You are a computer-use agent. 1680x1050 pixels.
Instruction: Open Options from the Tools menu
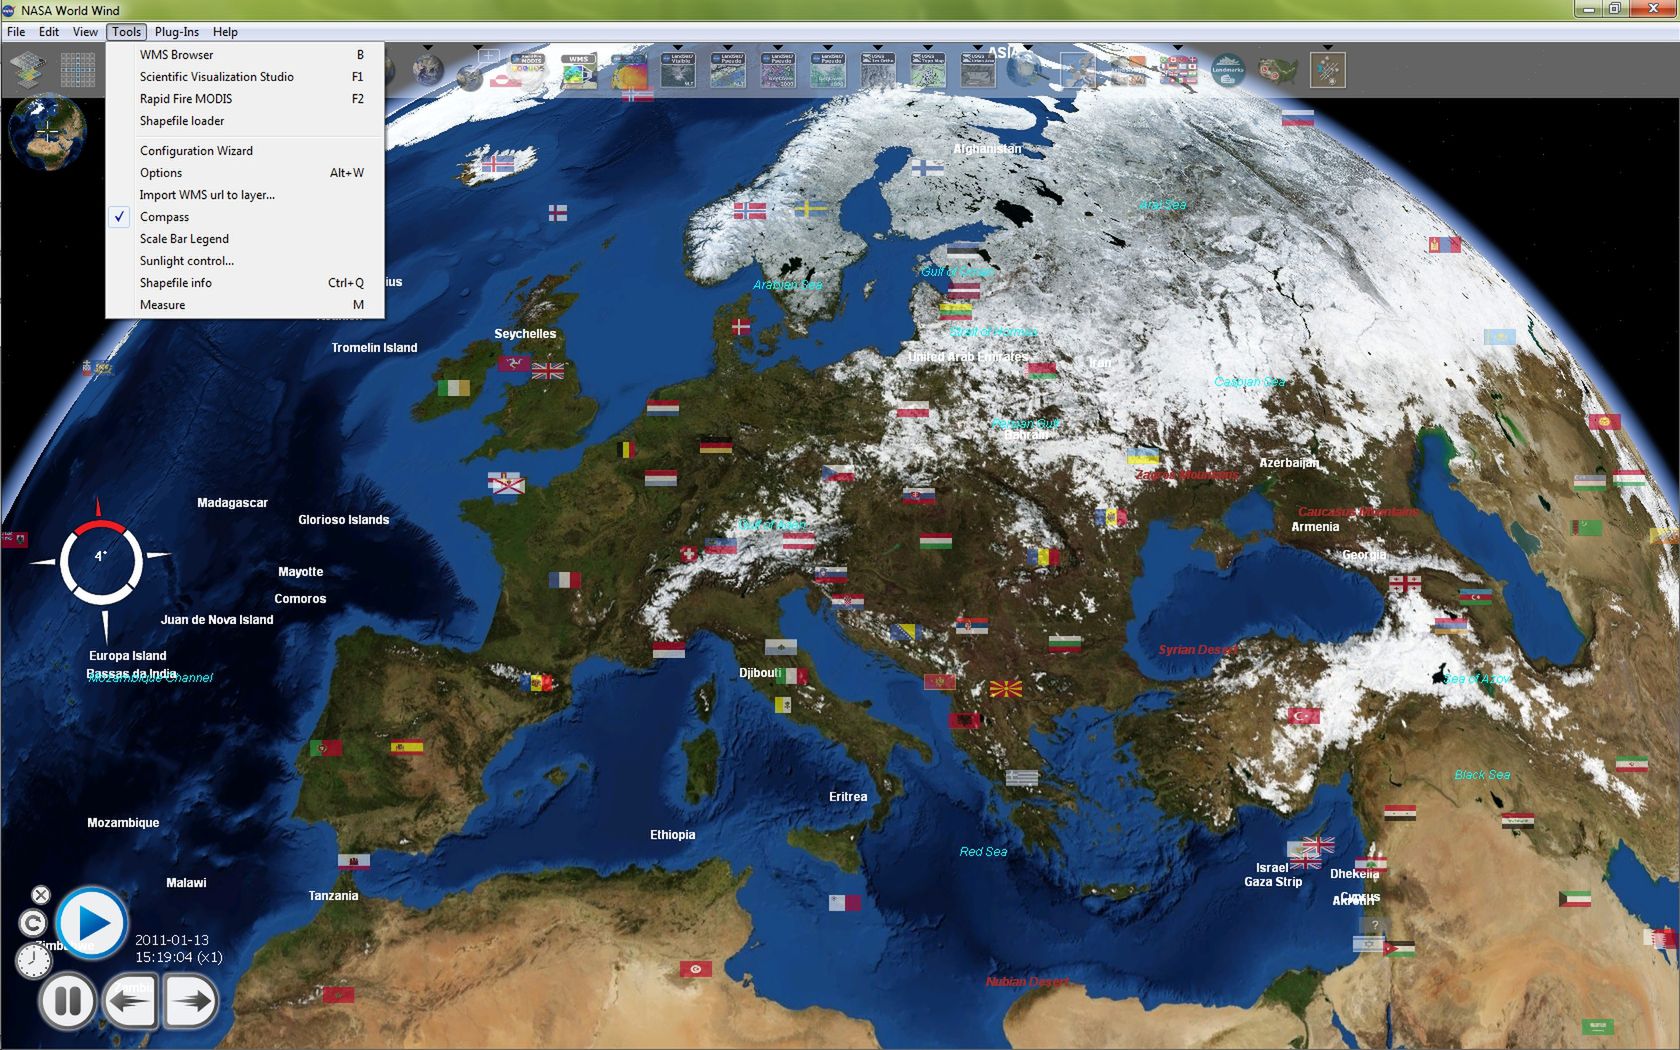pos(245,173)
